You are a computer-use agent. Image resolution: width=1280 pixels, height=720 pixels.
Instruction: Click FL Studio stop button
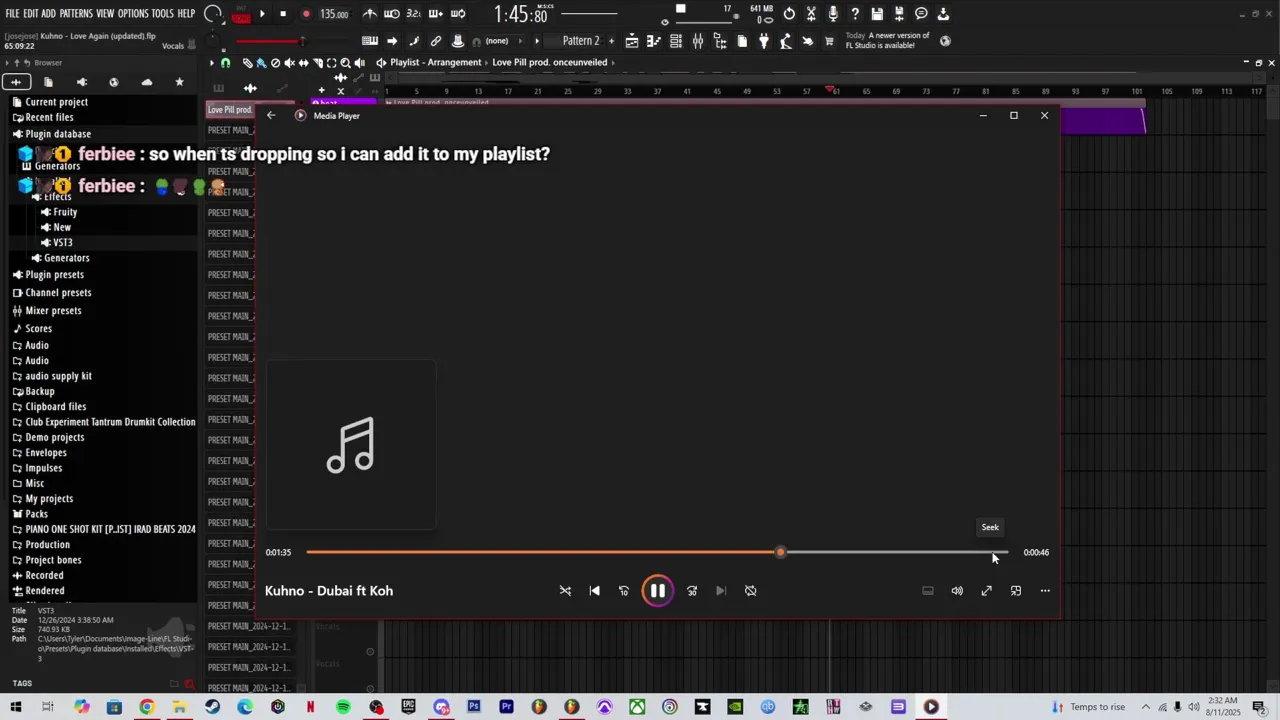[x=283, y=14]
